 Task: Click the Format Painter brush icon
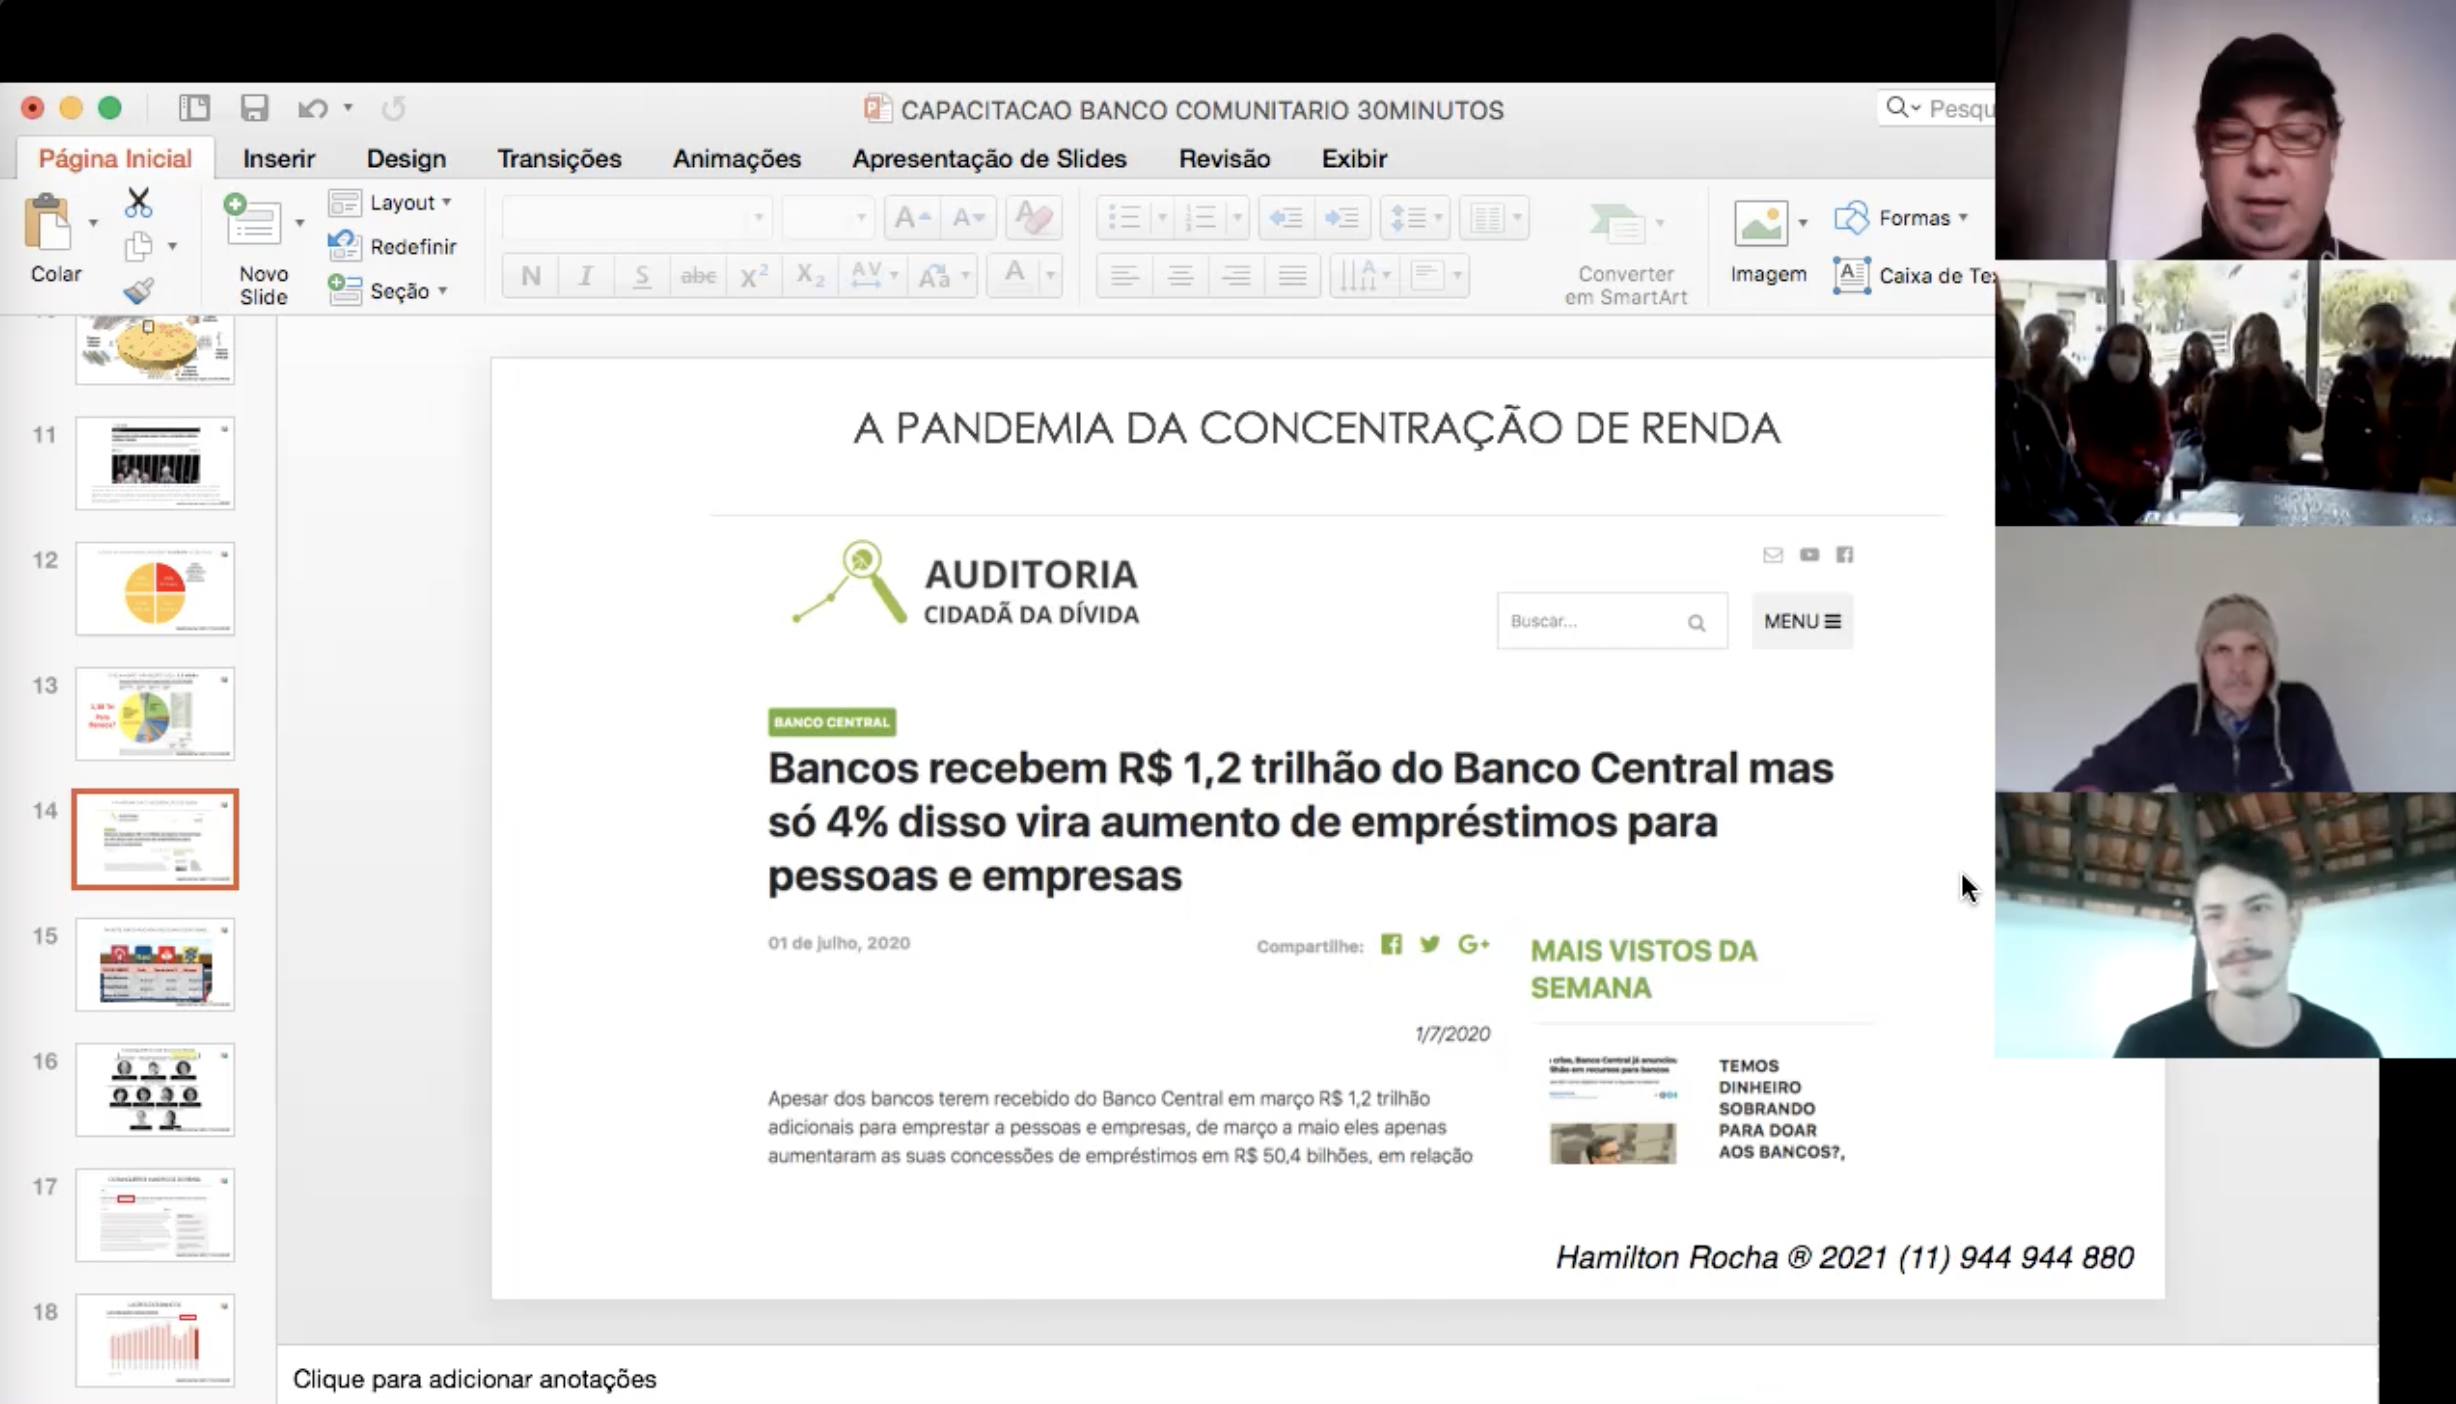point(138,291)
